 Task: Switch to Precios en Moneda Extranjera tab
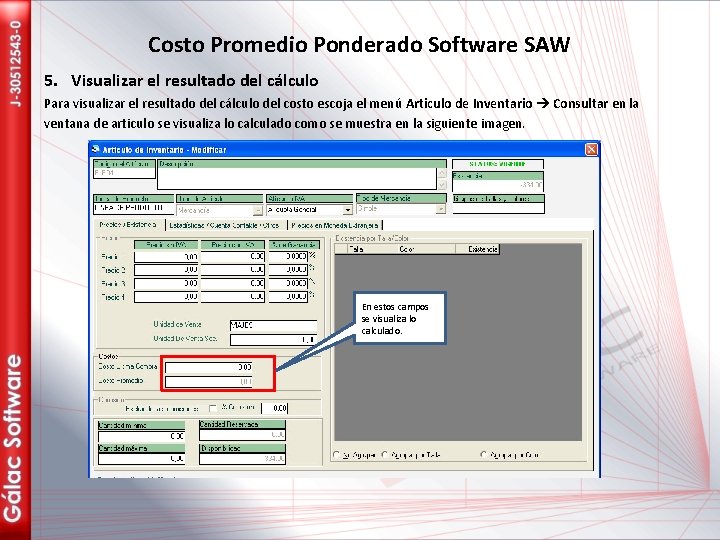click(335, 225)
